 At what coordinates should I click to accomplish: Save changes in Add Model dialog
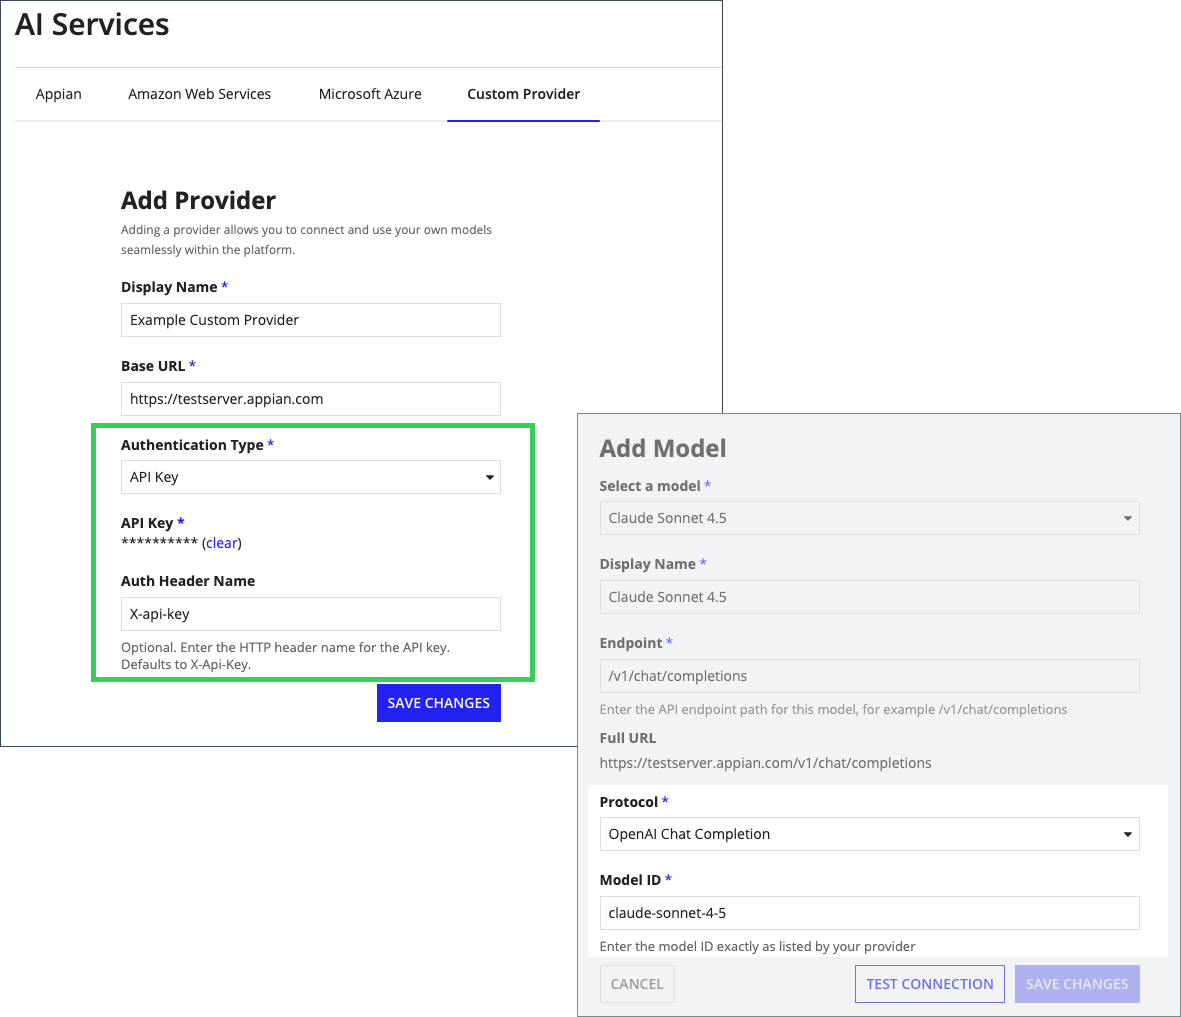1077,984
